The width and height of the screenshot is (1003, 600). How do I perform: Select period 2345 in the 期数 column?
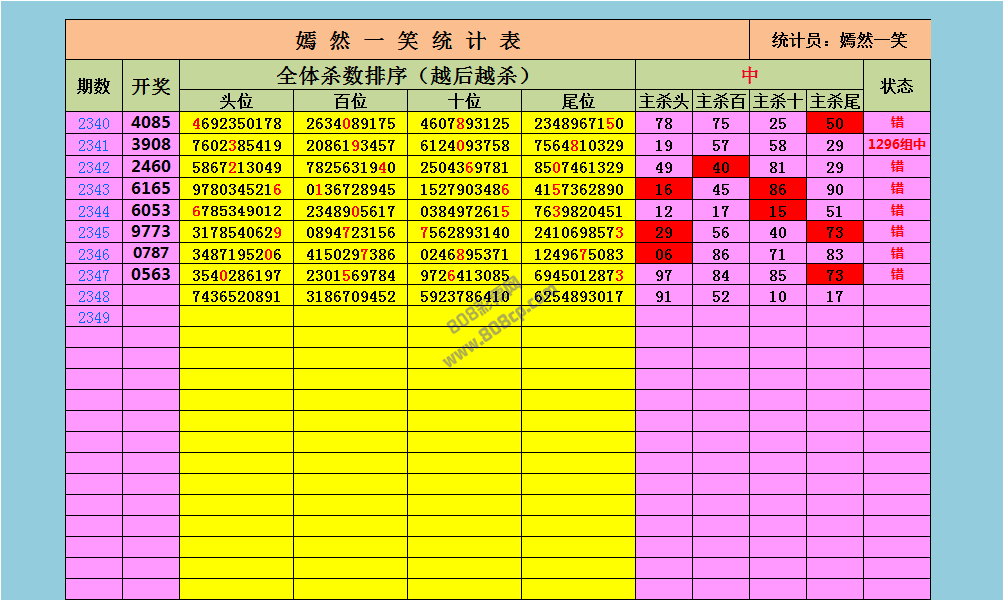click(94, 232)
